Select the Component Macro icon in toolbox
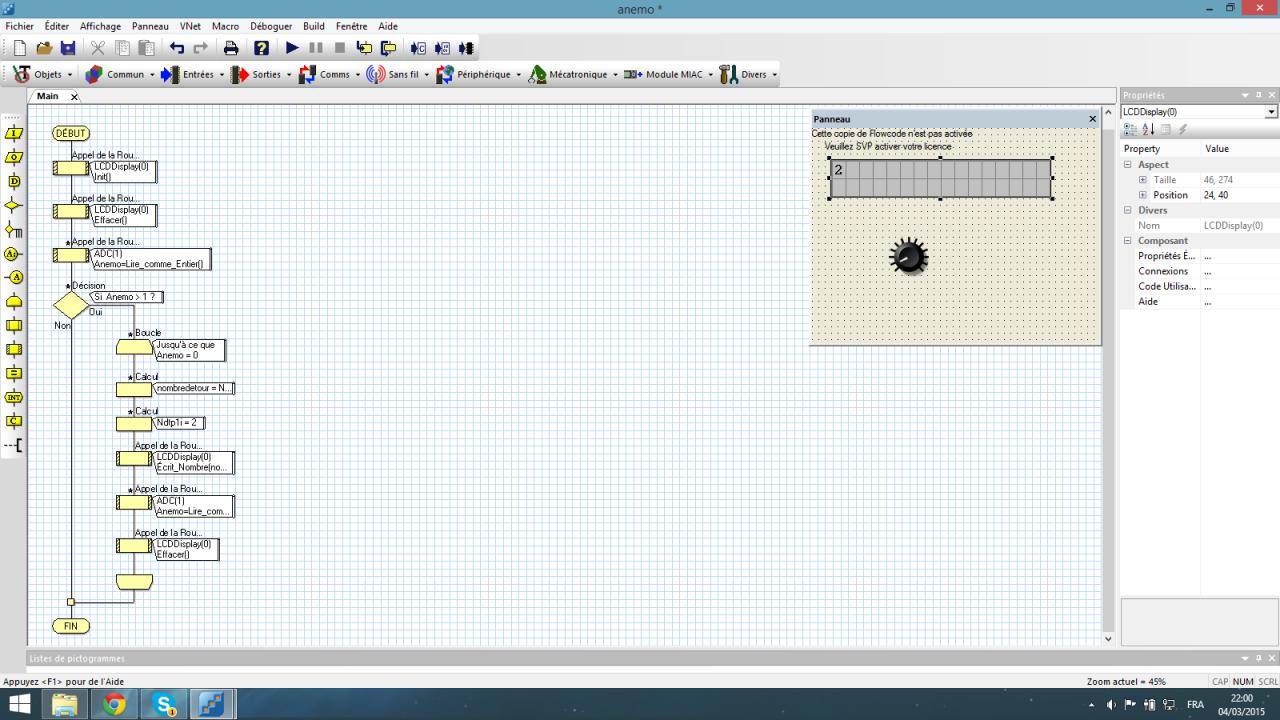This screenshot has height=720, width=1280. point(14,349)
